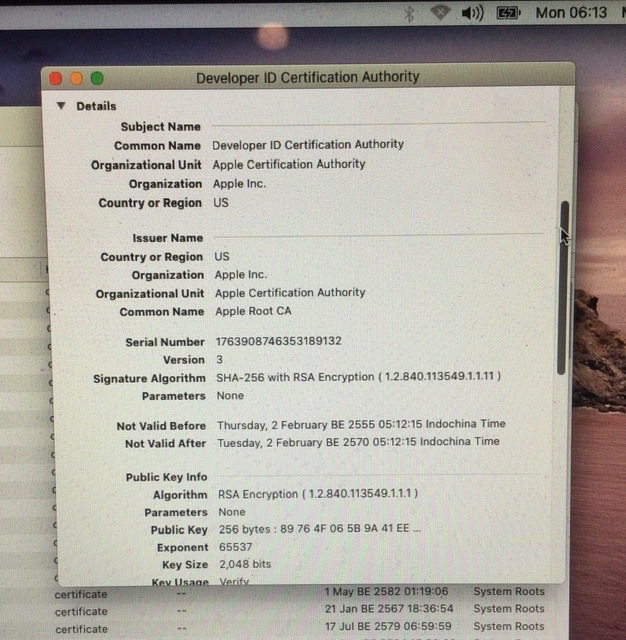The height and width of the screenshot is (640, 626).
Task: Select the Version value 3
Action: coord(220,360)
